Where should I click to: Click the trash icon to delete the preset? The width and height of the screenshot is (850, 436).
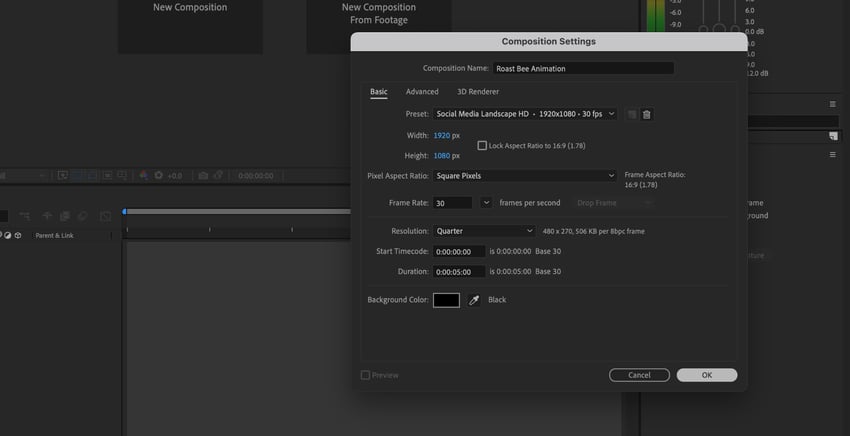(x=646, y=114)
